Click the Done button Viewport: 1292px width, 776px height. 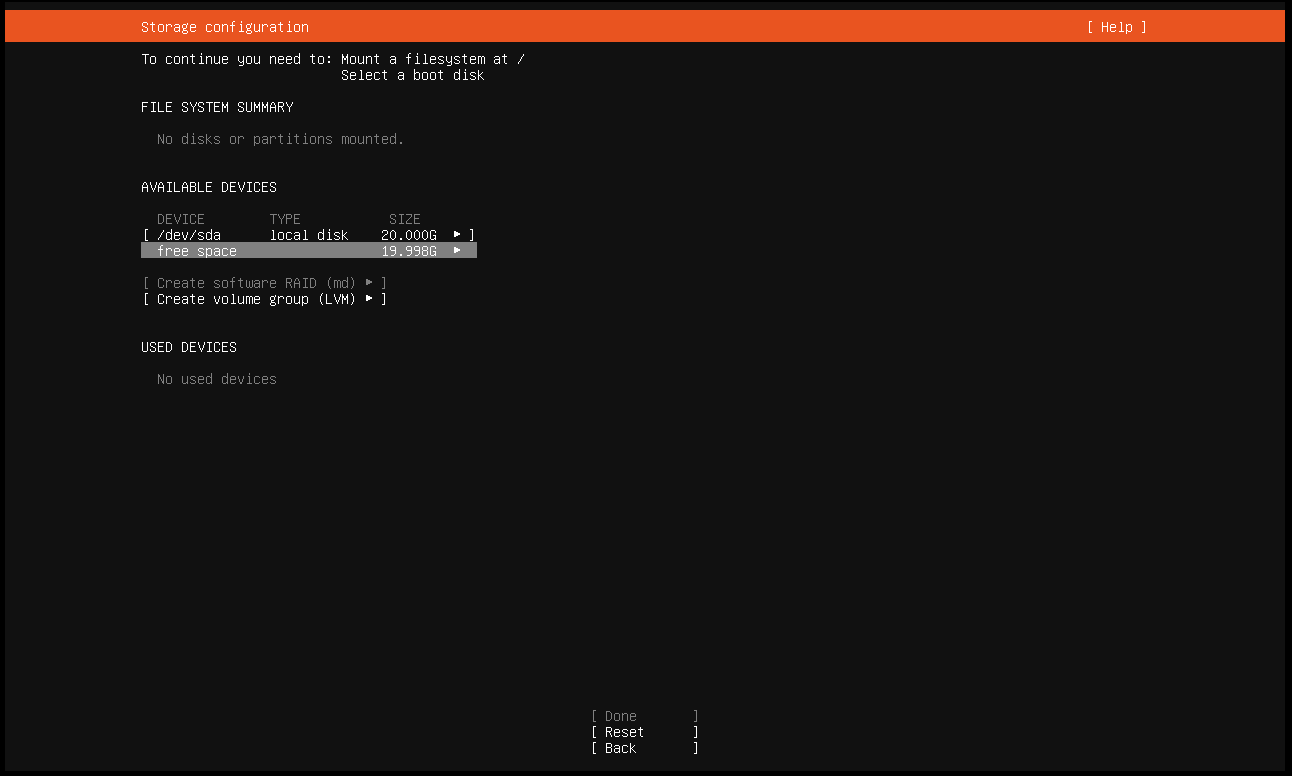[x=645, y=716]
